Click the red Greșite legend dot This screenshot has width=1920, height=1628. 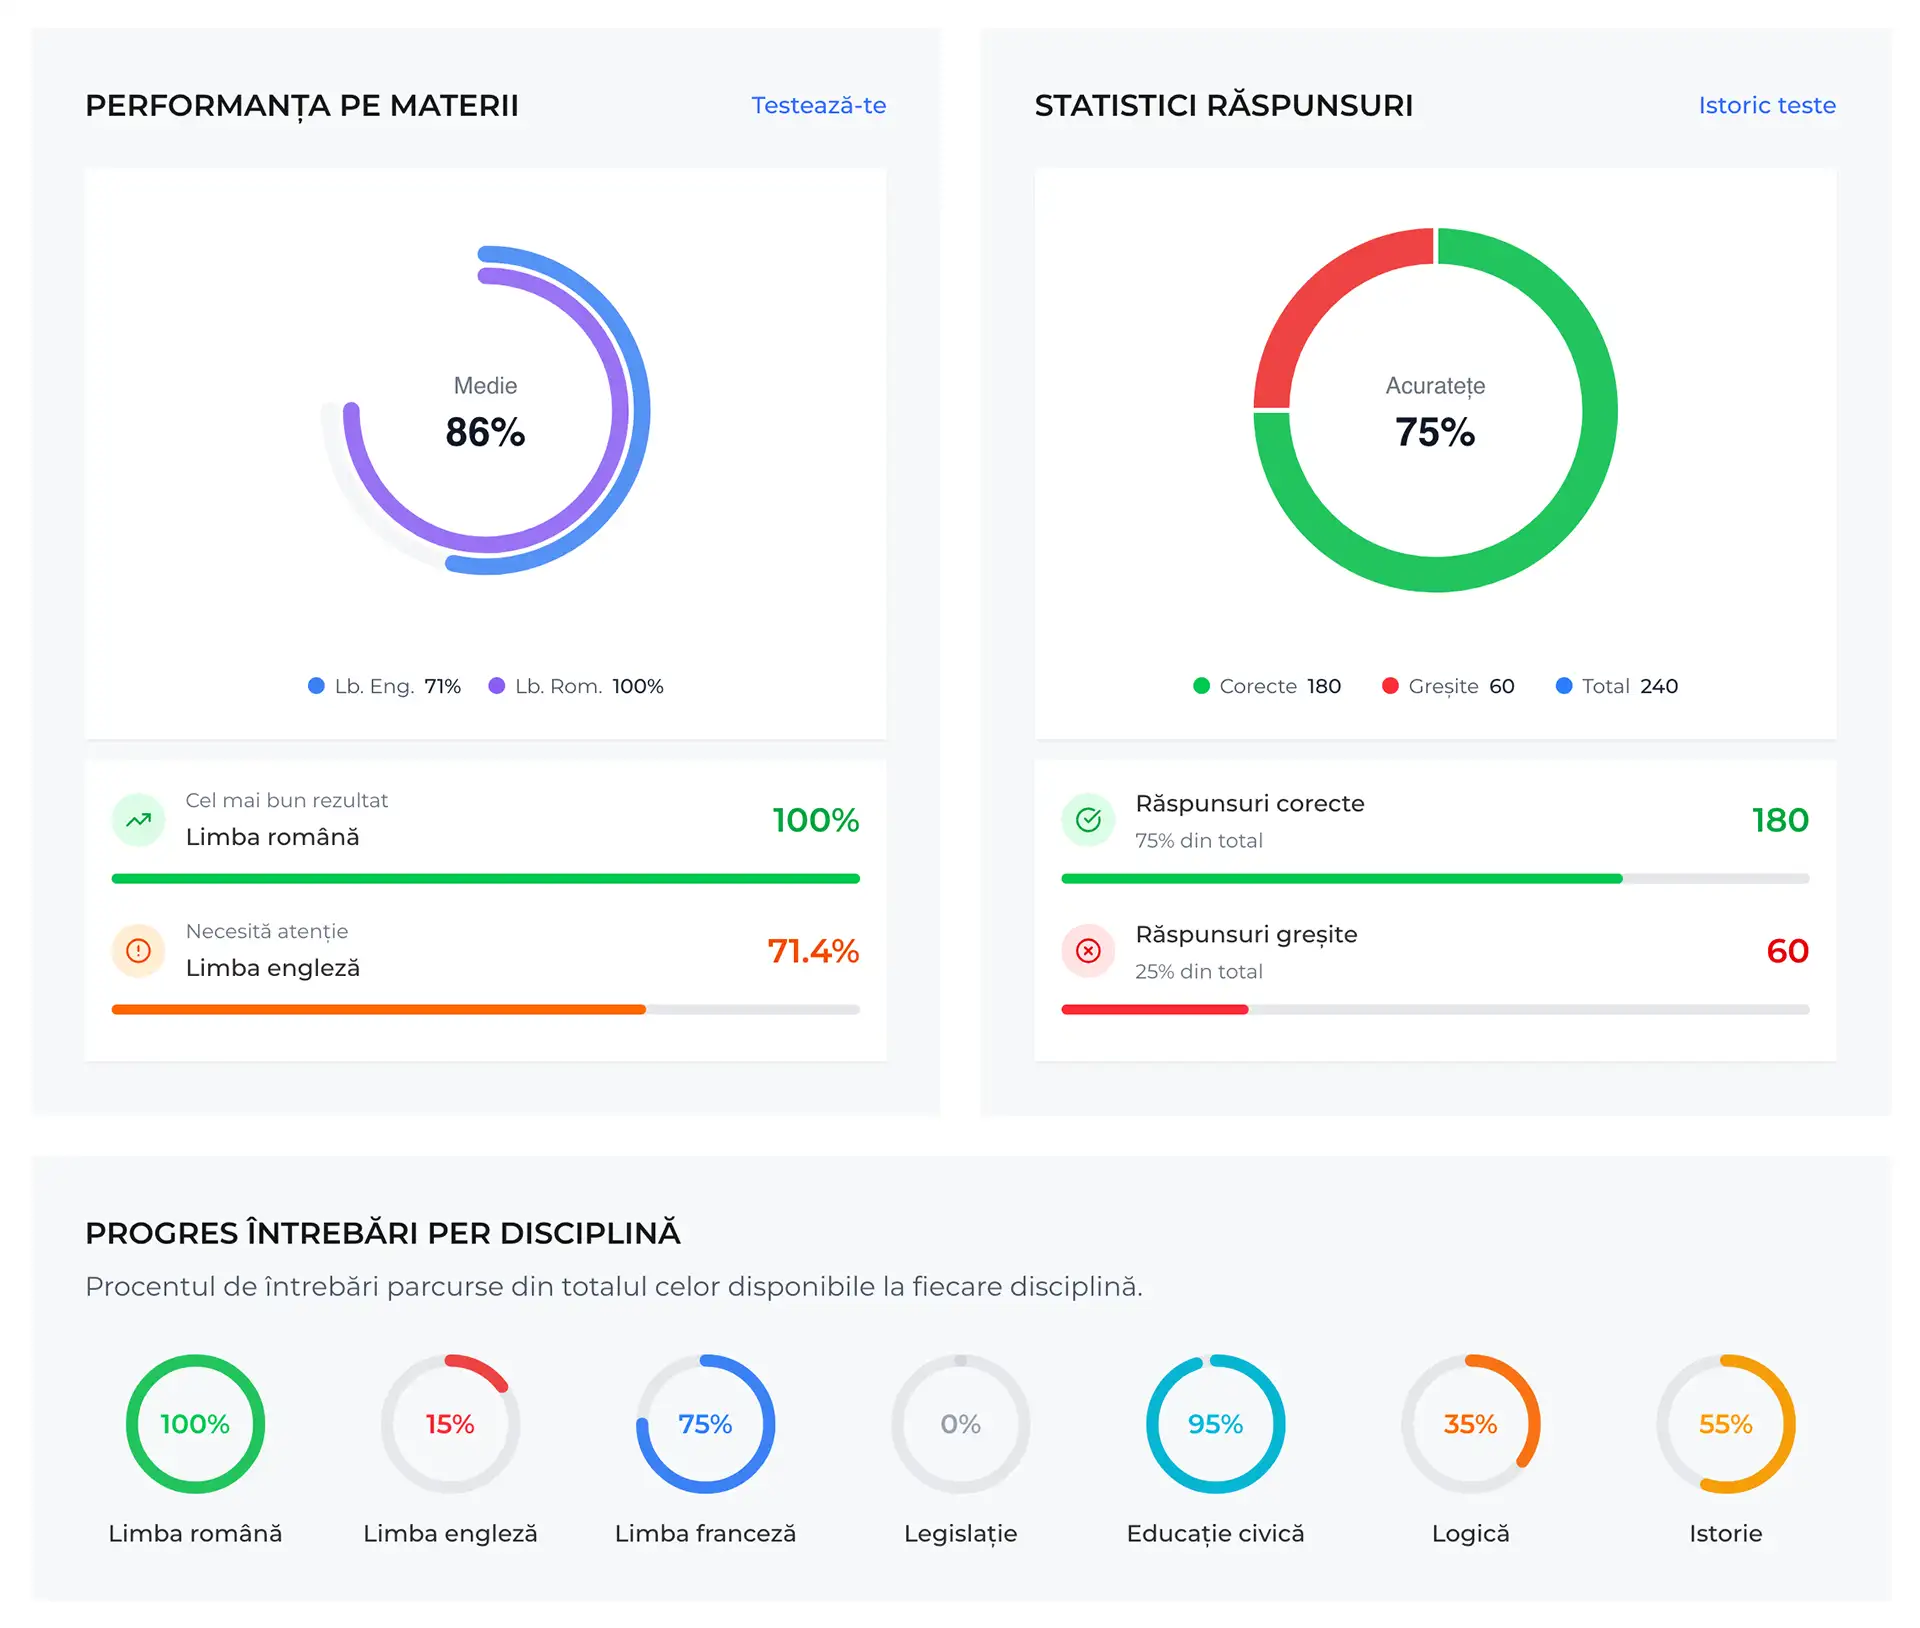point(1390,686)
